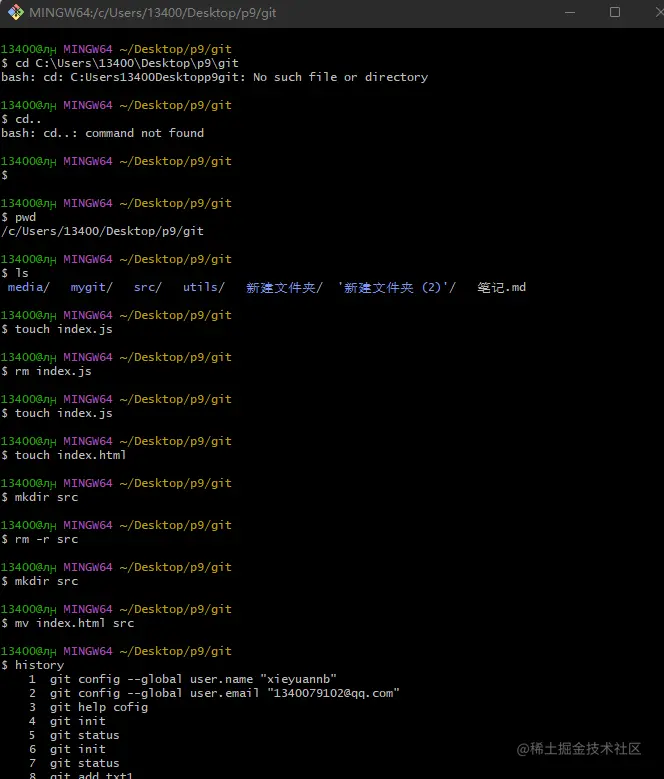Click the 新建文件夹/ directory without (2)
This screenshot has width=664, height=779.
pos(284,288)
